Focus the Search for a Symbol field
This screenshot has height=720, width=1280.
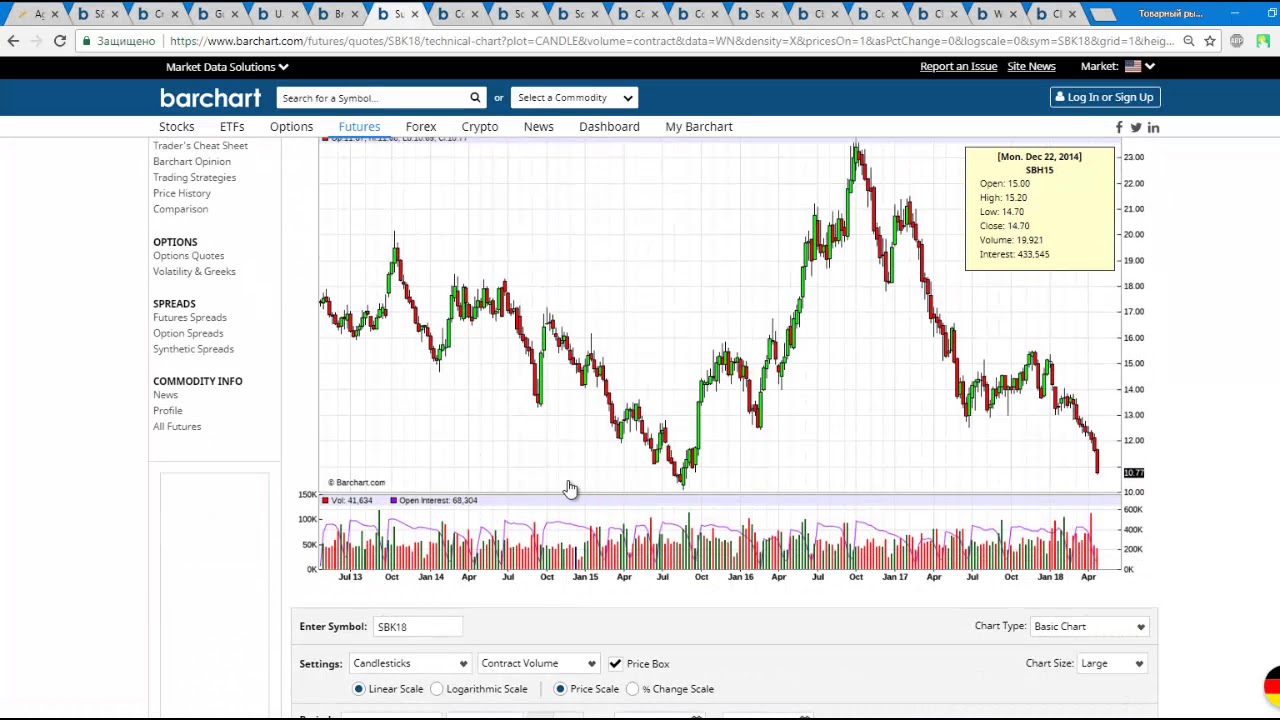372,97
